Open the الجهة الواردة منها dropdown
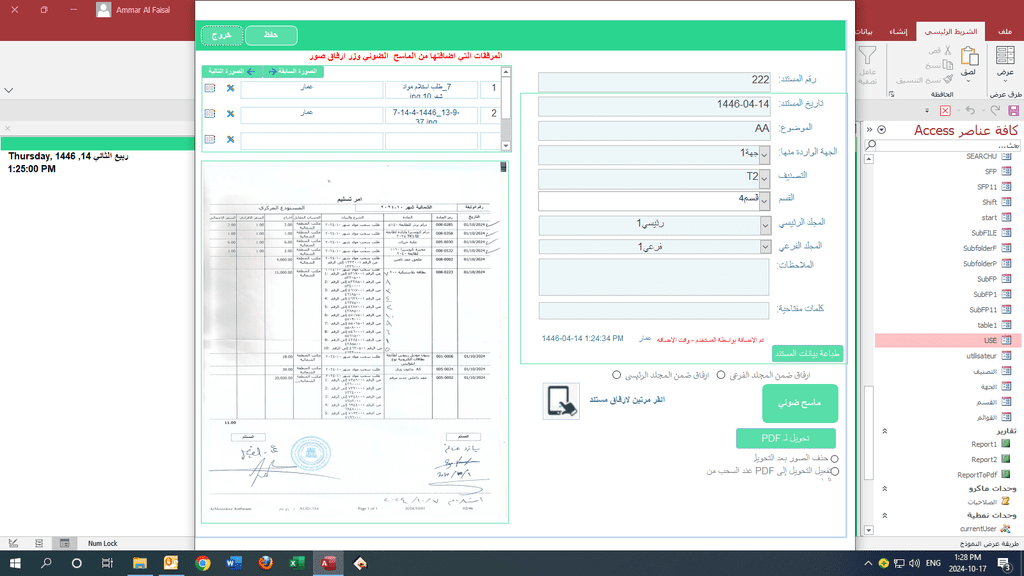 [764, 155]
